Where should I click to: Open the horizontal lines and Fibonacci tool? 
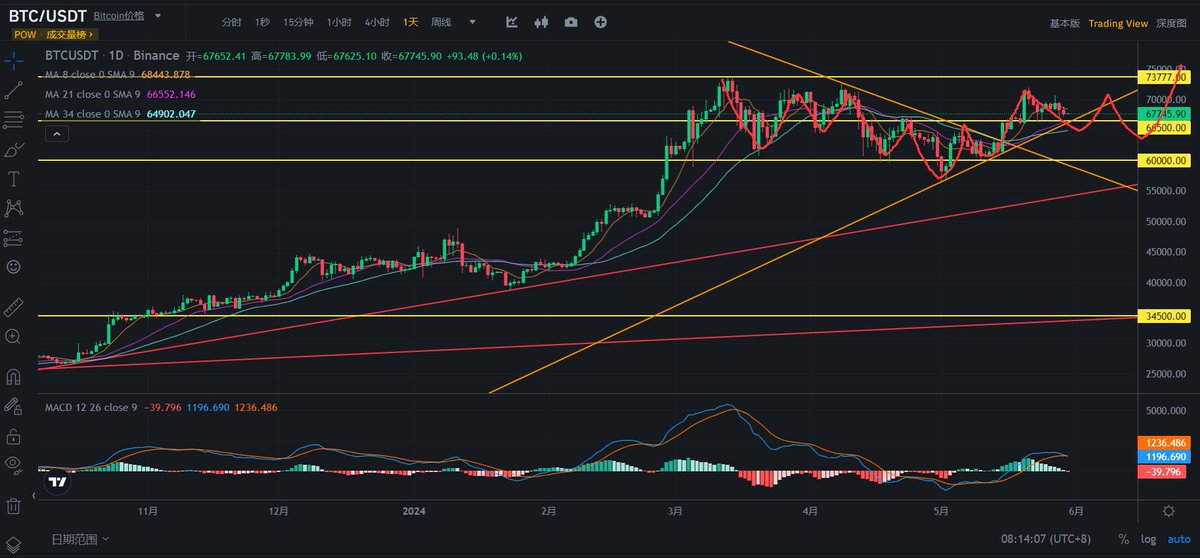(13, 120)
